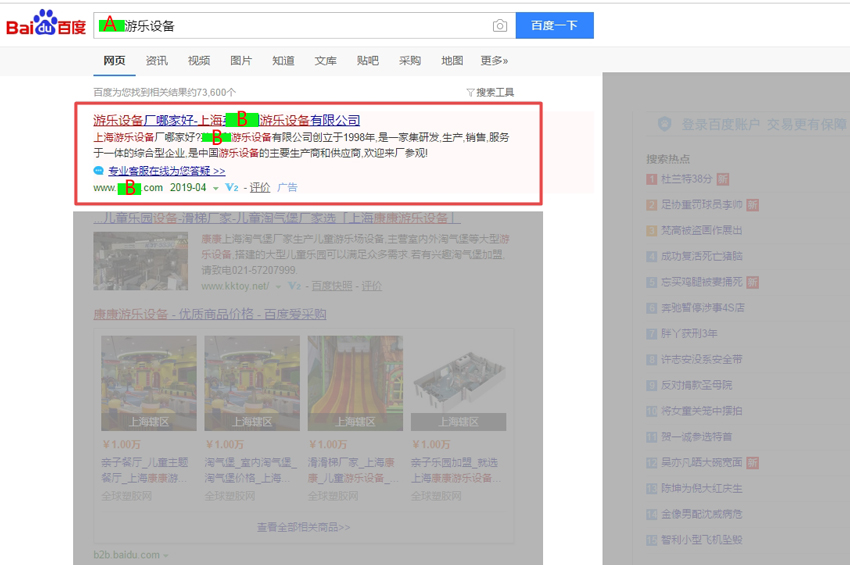This screenshot has height=565, width=850.
Task: Click the 广告 label
Action: [287, 188]
